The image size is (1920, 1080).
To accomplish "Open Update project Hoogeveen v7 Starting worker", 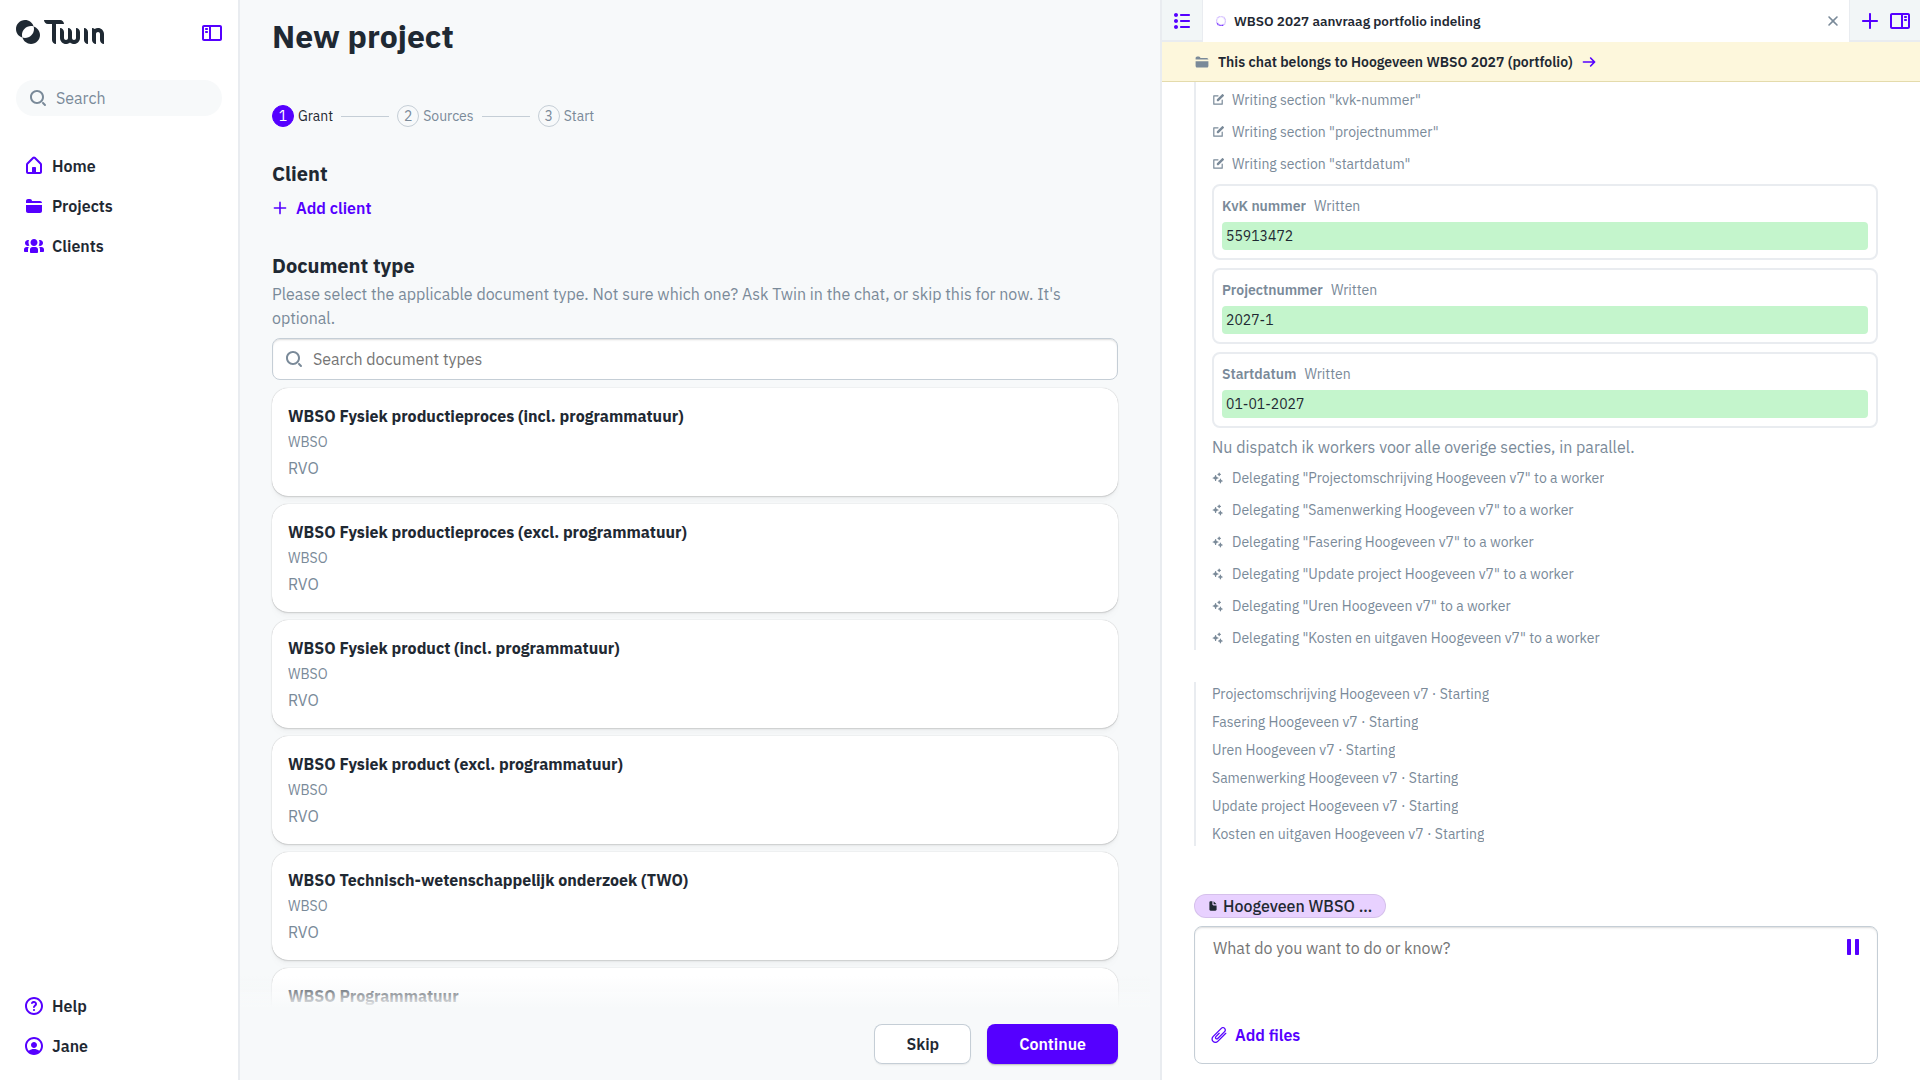I will click(1335, 806).
